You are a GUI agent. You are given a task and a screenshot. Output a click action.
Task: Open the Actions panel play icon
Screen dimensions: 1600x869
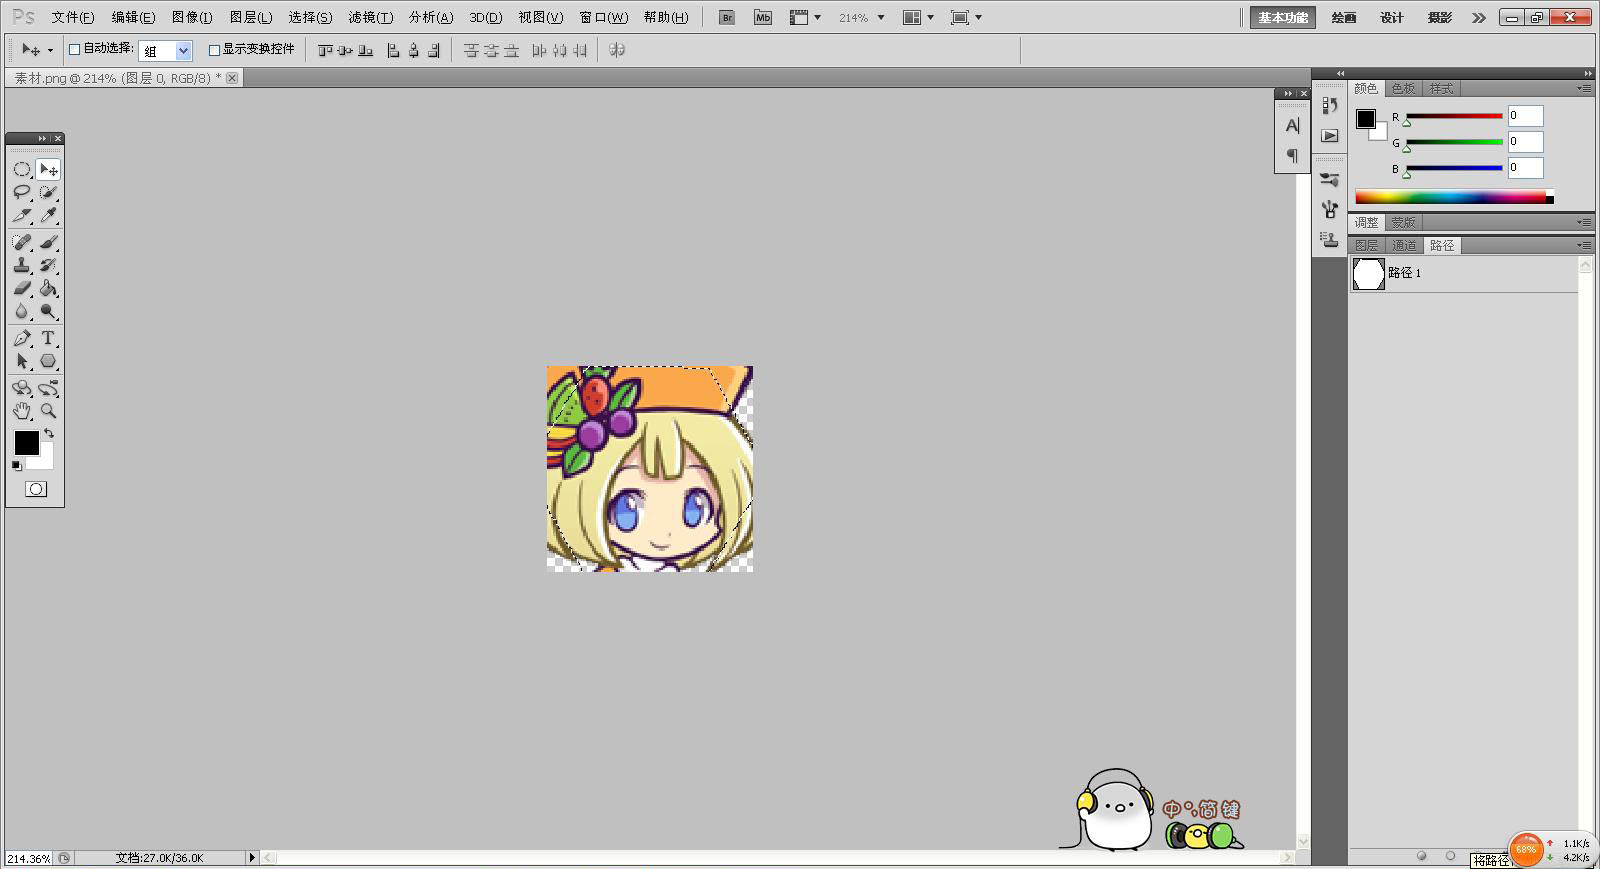1329,135
